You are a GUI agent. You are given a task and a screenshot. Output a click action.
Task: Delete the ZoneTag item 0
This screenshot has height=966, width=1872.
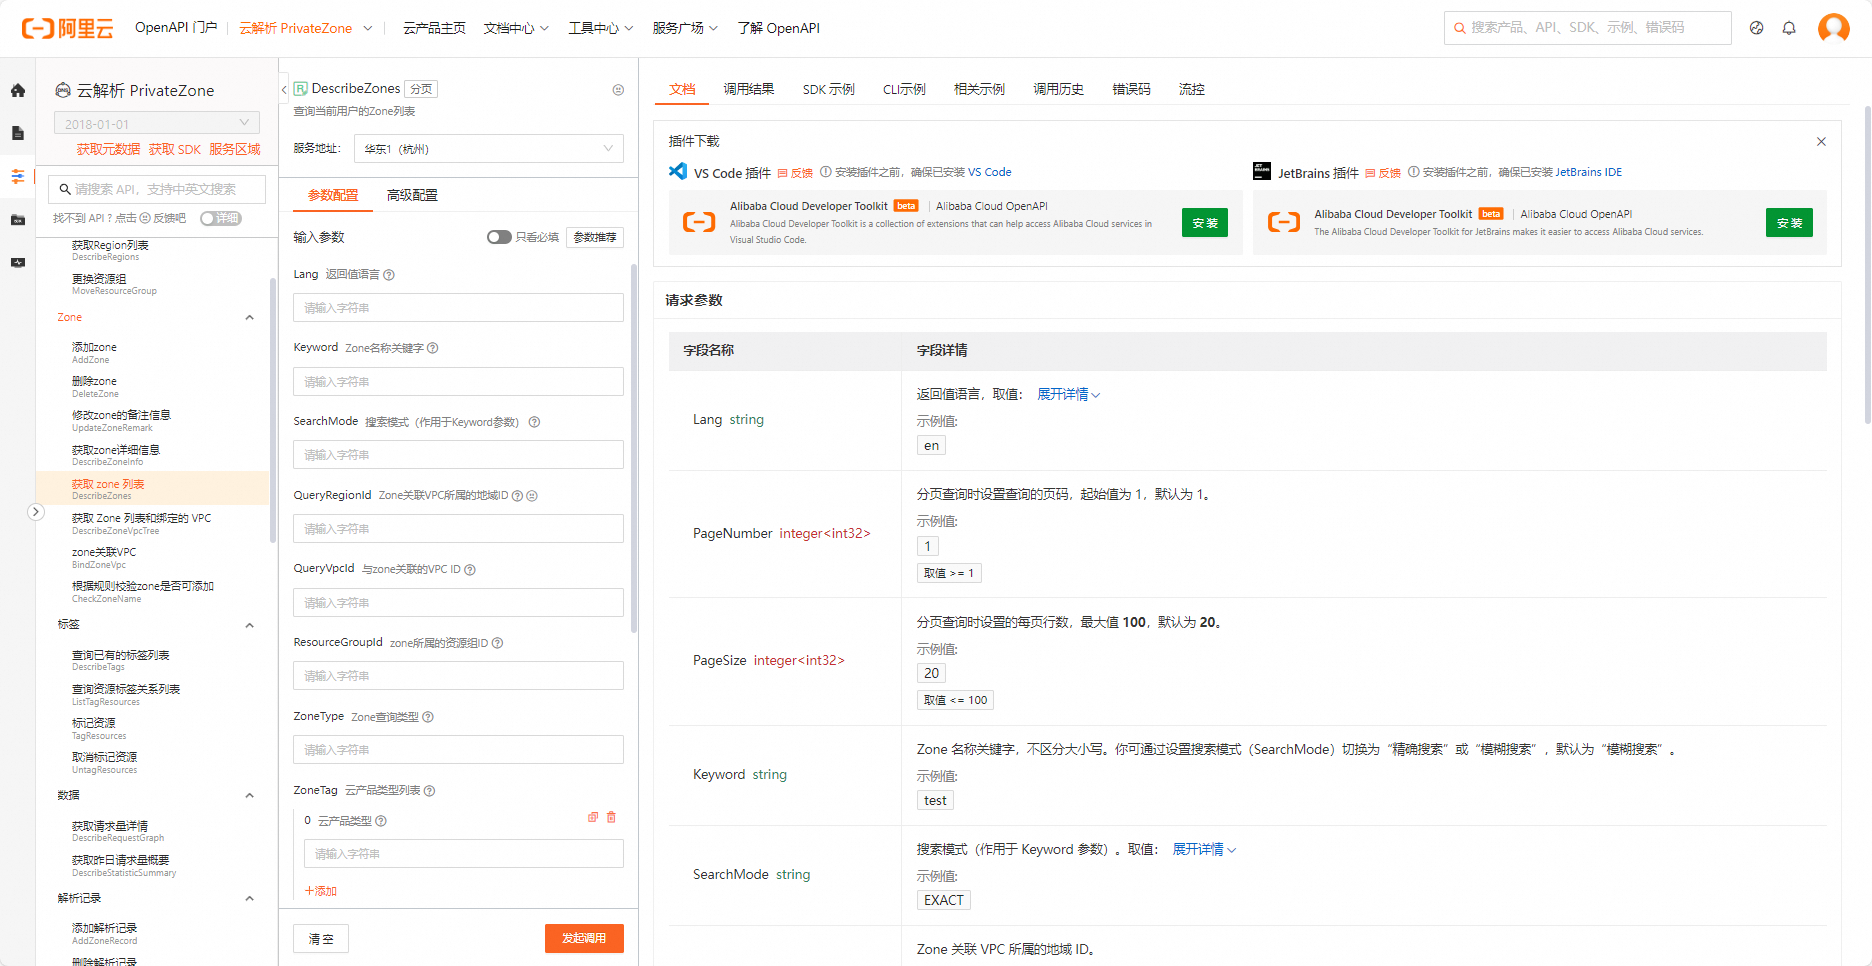pyautogui.click(x=611, y=817)
